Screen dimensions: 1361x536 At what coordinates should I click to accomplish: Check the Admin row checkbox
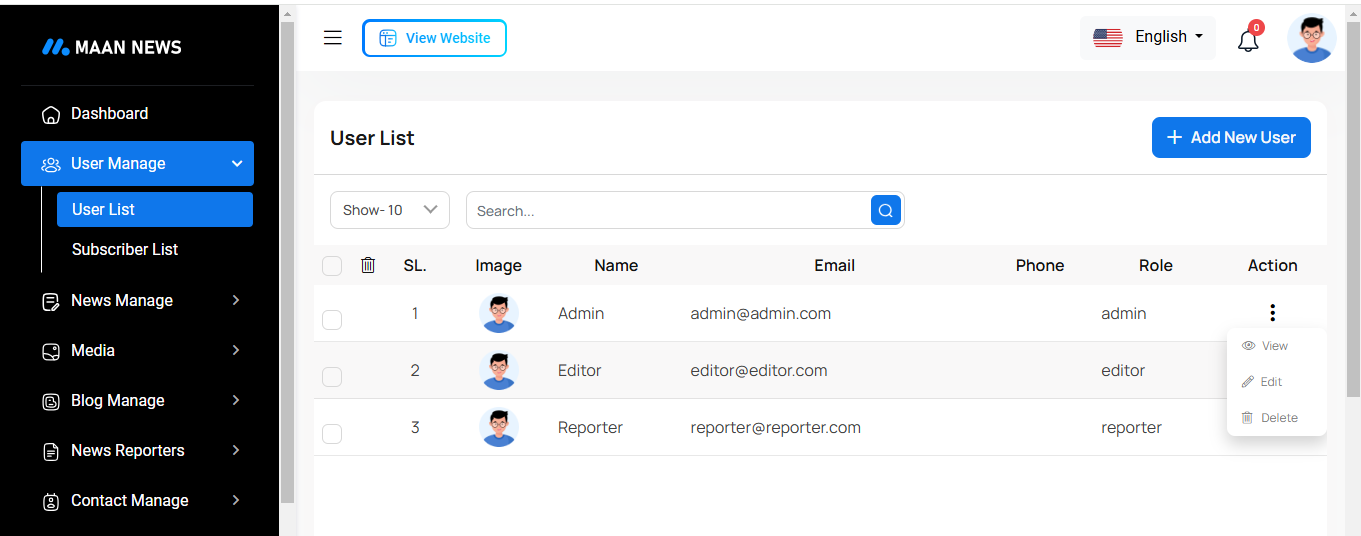pos(332,319)
